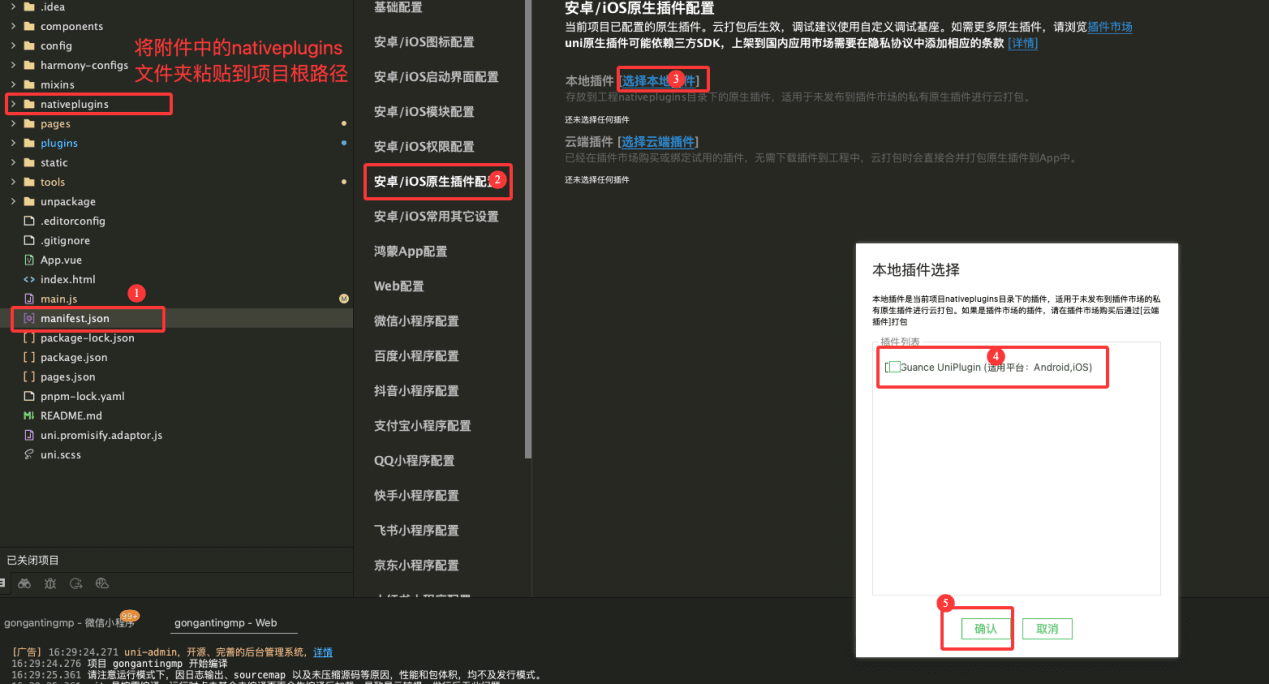The image size is (1269, 684).
Task: Open the 微信小程序配置 section
Action: [x=417, y=321]
